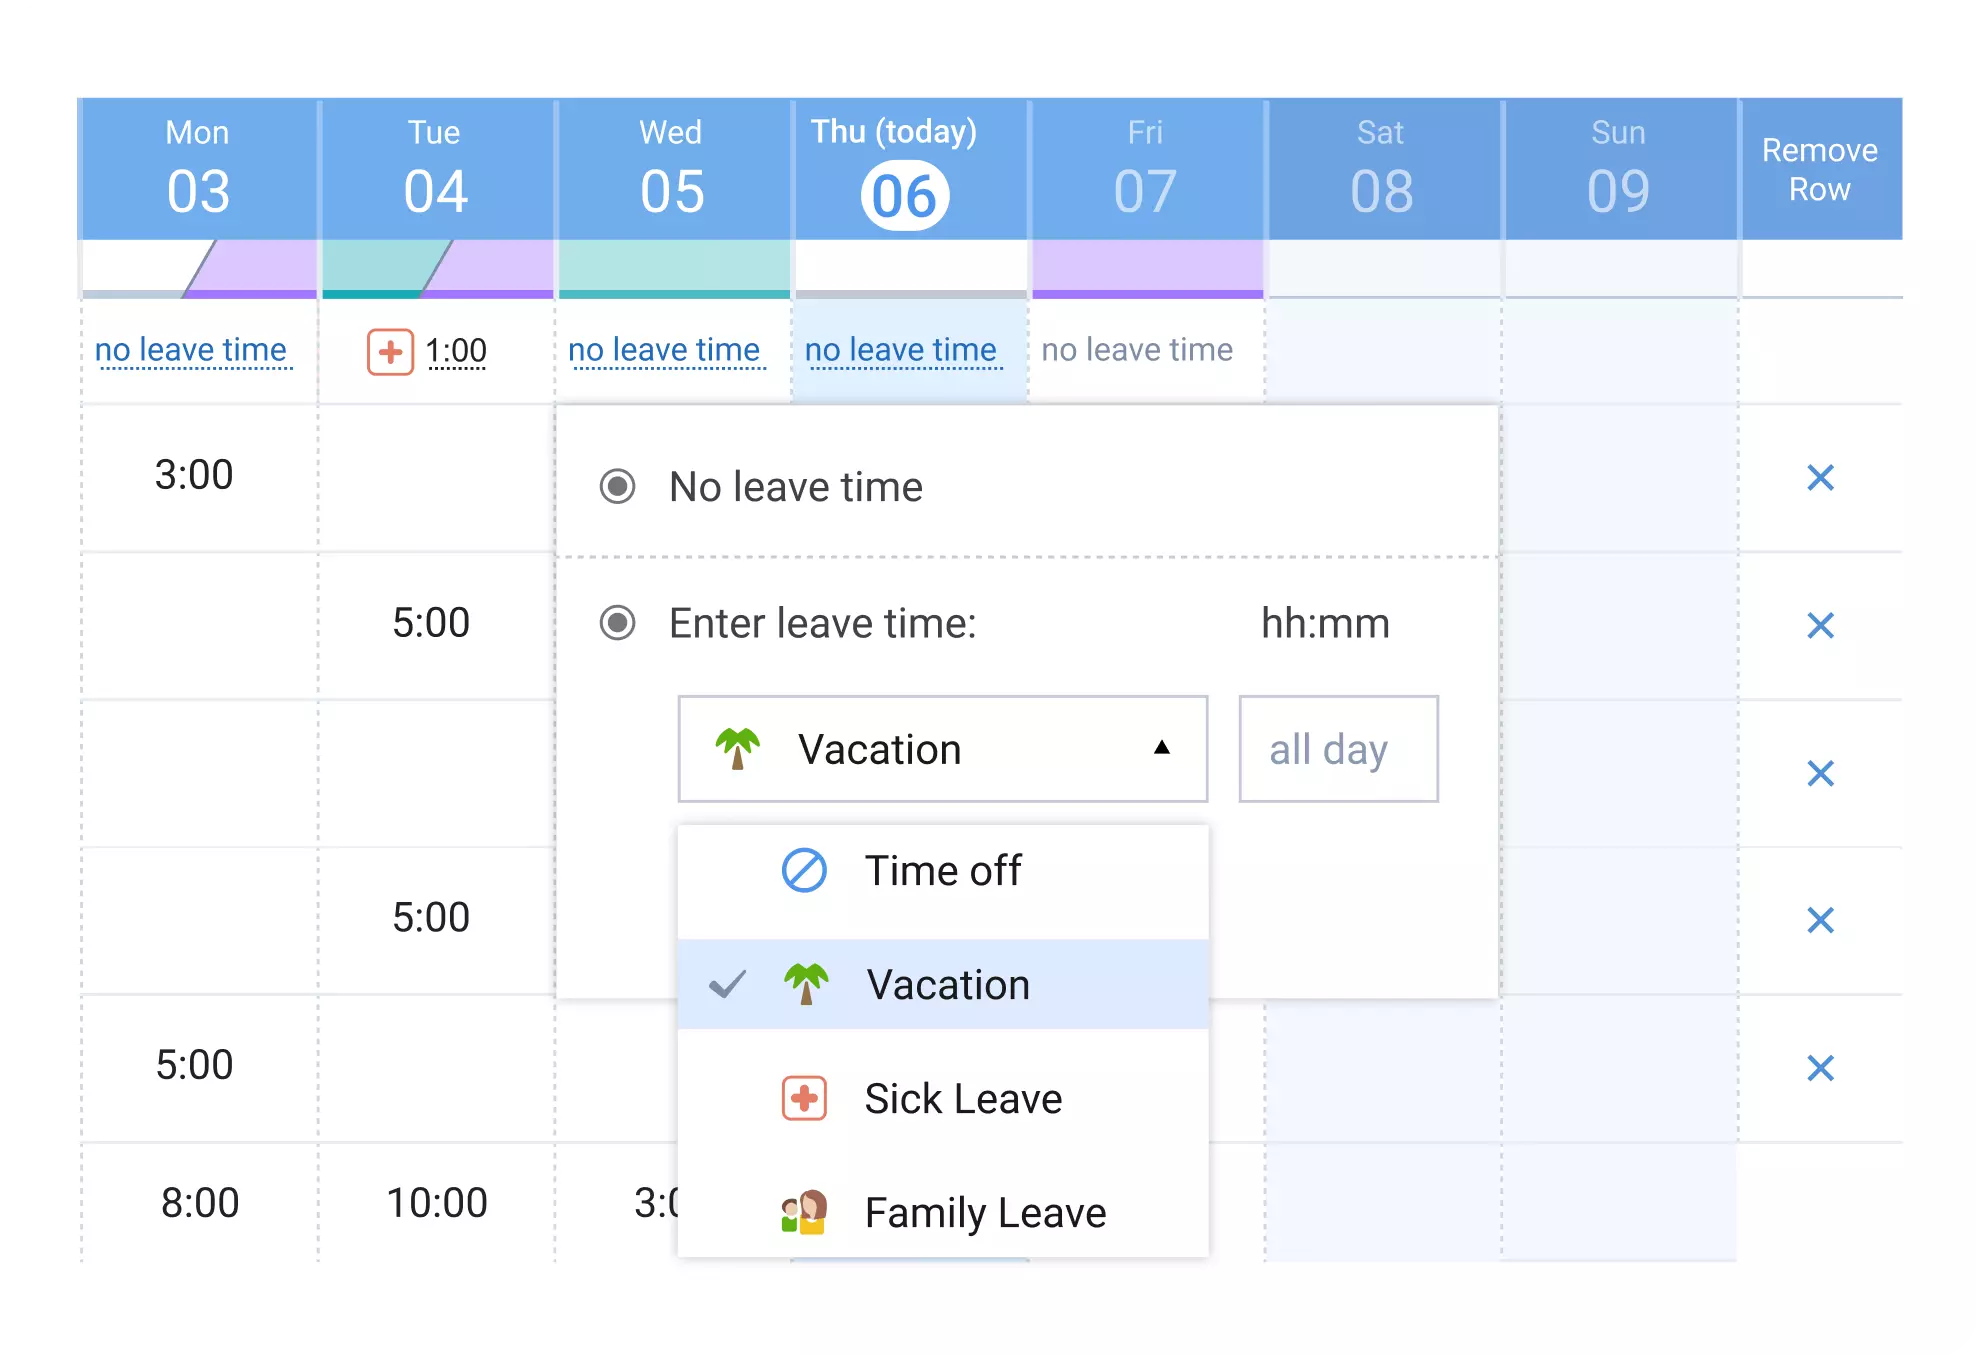Screen dimensions: 1976x1355
Task: Choose Time off from the leave type list
Action: [x=943, y=871]
